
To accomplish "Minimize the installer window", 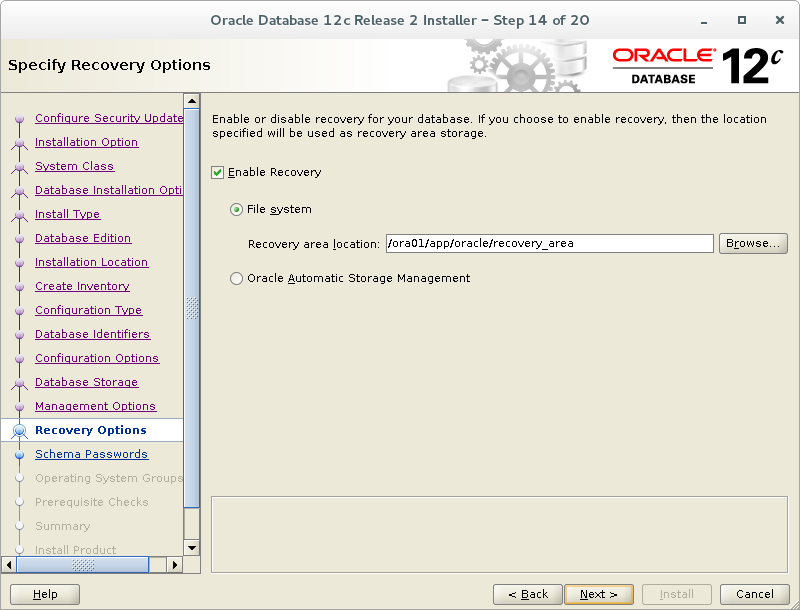I will pos(704,21).
